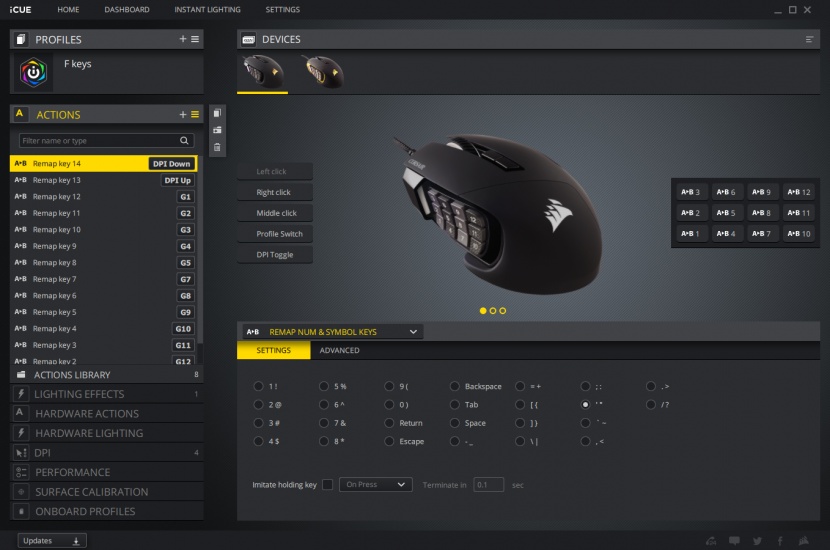Expand the DPI section
The width and height of the screenshot is (830, 550).
[106, 453]
